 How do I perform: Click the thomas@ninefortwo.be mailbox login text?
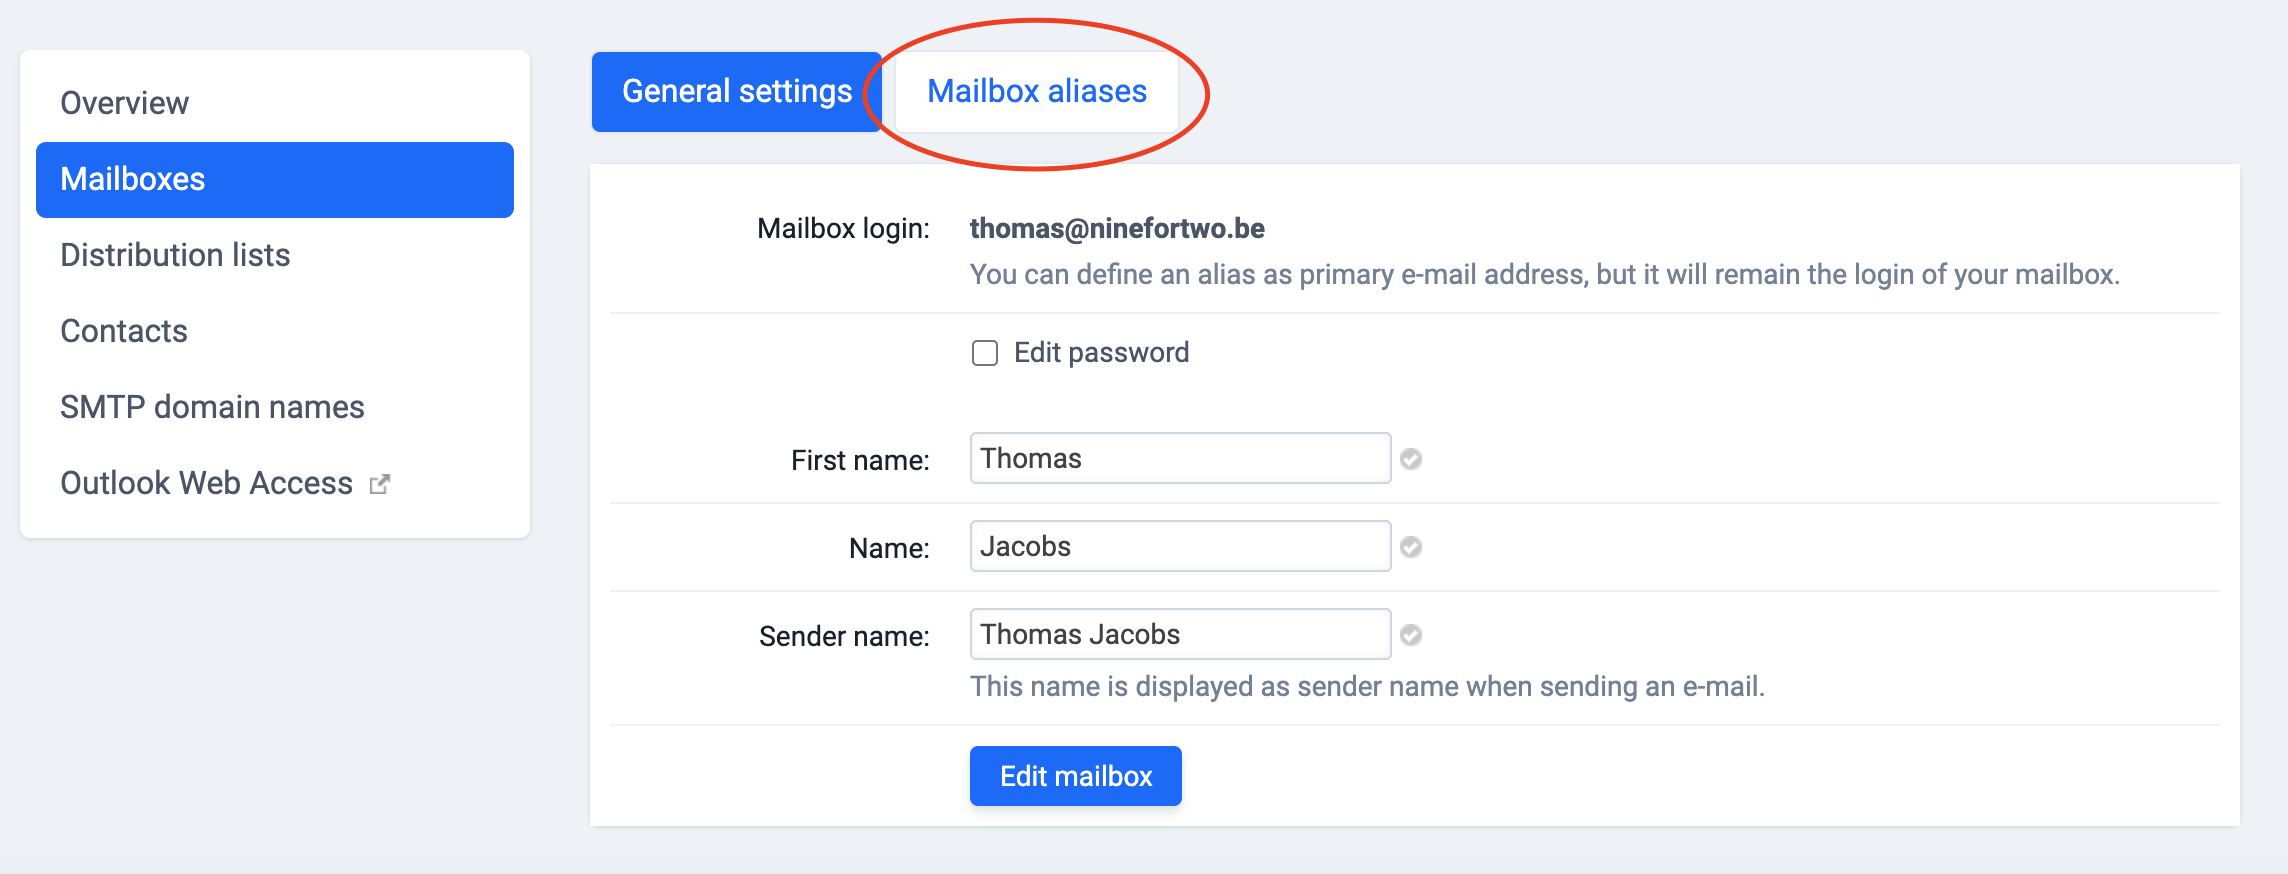pyautogui.click(x=1117, y=228)
